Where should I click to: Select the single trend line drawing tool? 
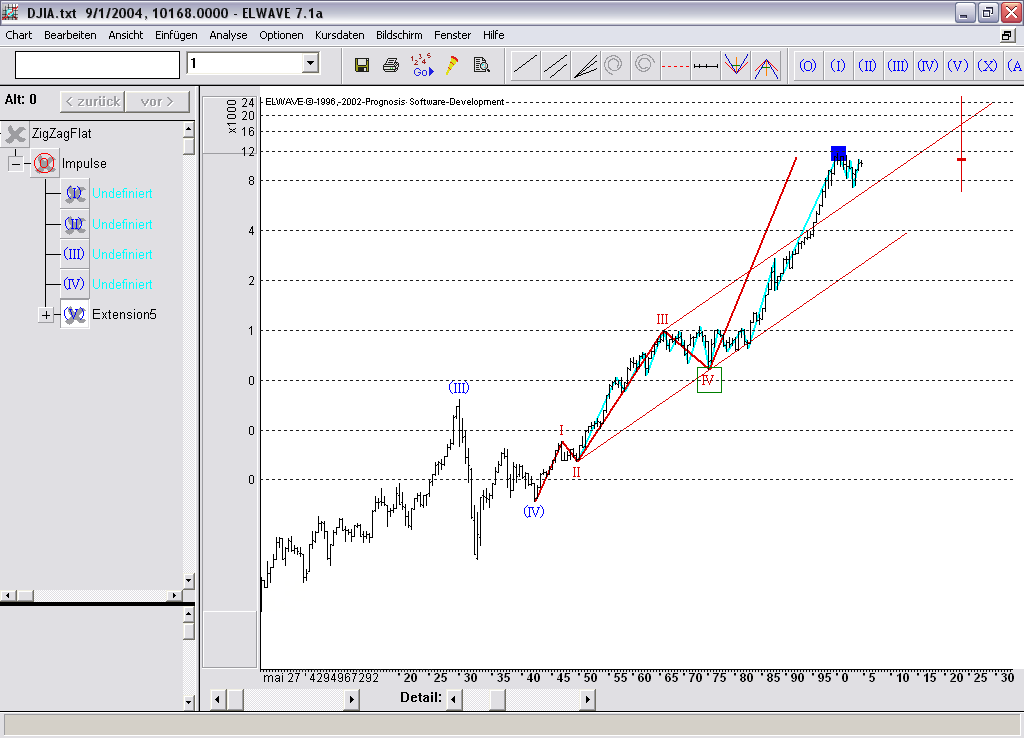point(525,65)
